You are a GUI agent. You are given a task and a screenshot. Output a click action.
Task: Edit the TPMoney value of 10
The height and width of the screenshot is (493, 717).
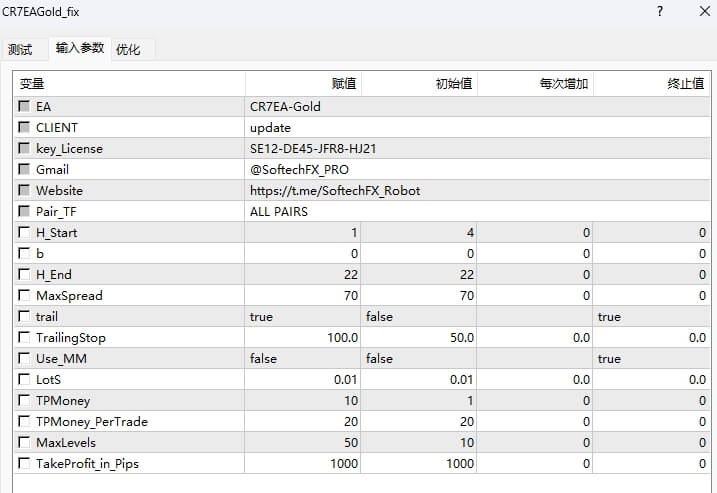[302, 401]
